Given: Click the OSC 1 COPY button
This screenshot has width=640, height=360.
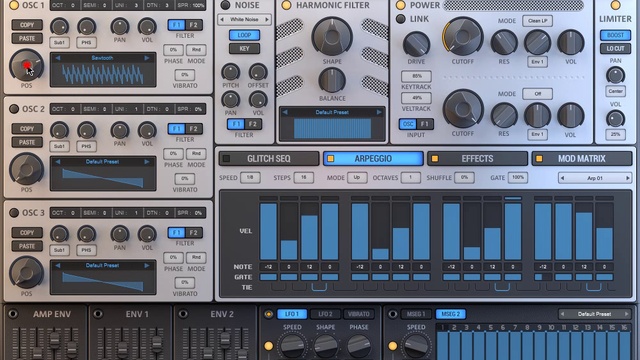Looking at the screenshot, I should (27, 25).
